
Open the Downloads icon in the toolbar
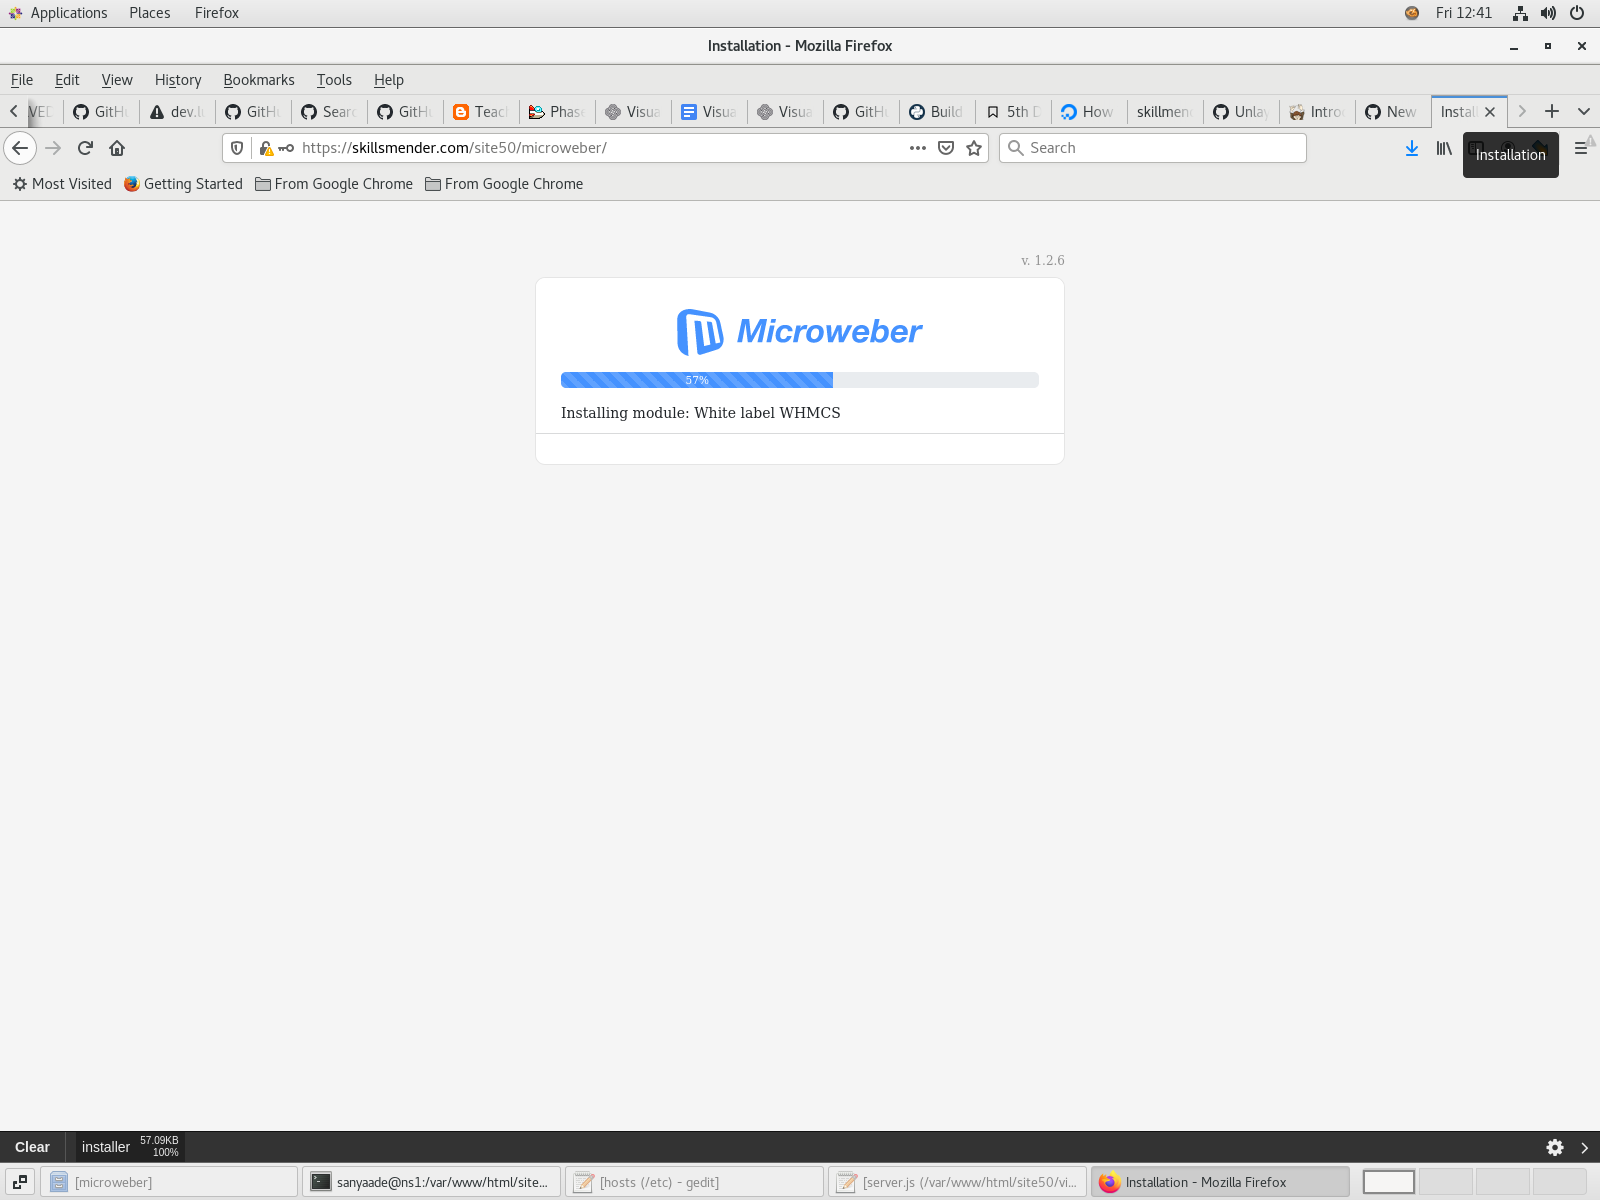pos(1412,148)
